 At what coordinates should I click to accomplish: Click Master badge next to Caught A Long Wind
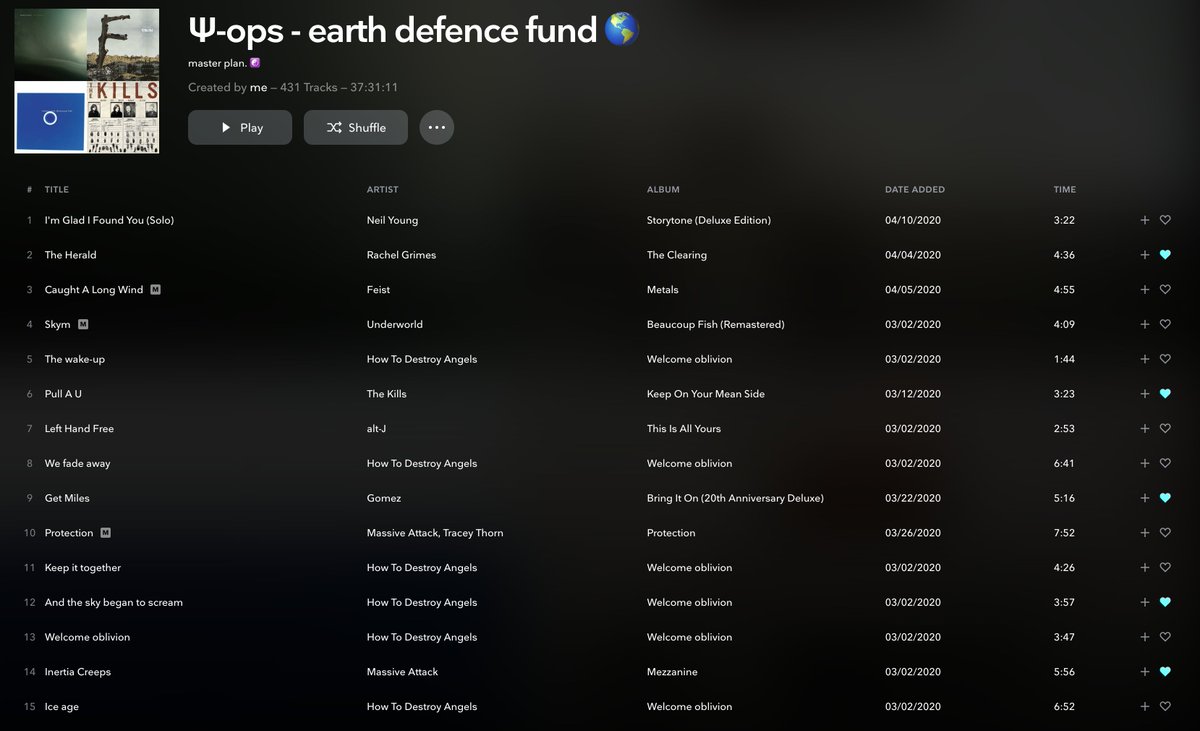tap(155, 290)
